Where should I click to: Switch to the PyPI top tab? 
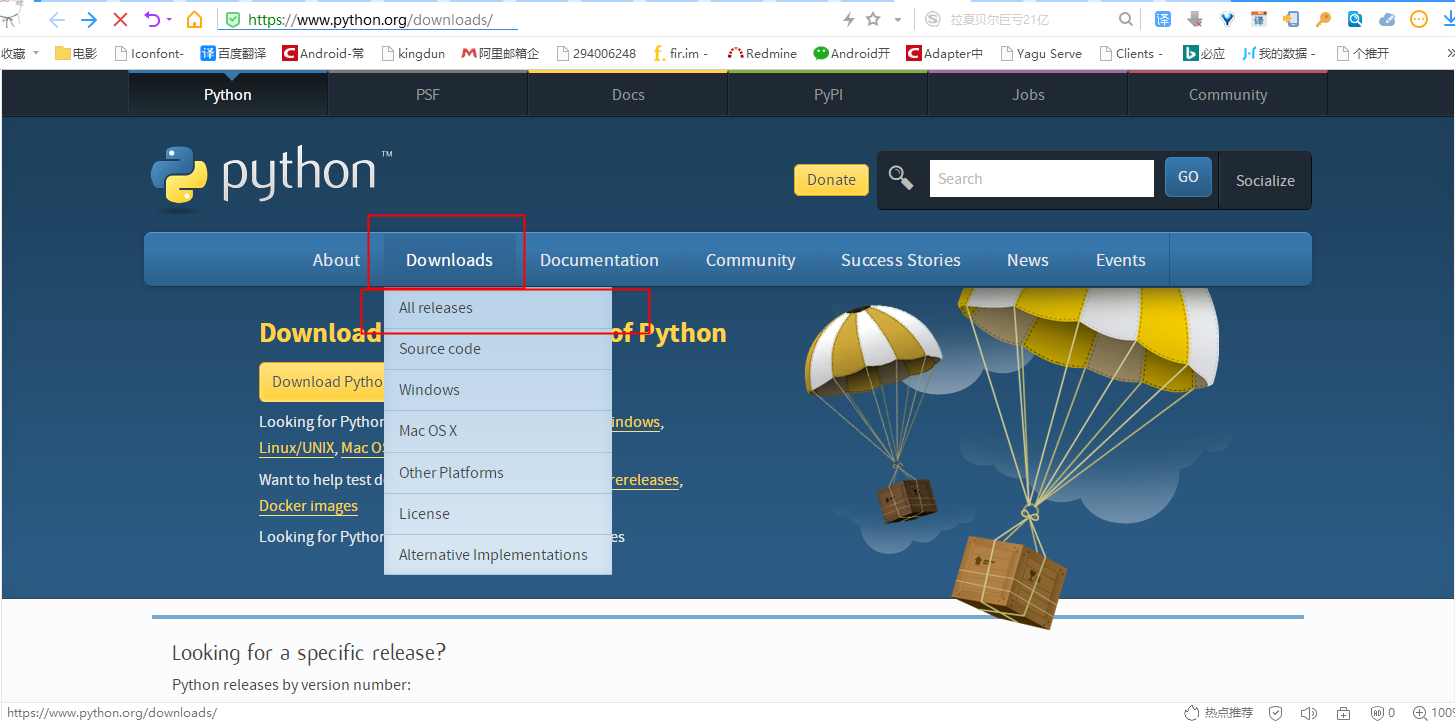tap(828, 95)
